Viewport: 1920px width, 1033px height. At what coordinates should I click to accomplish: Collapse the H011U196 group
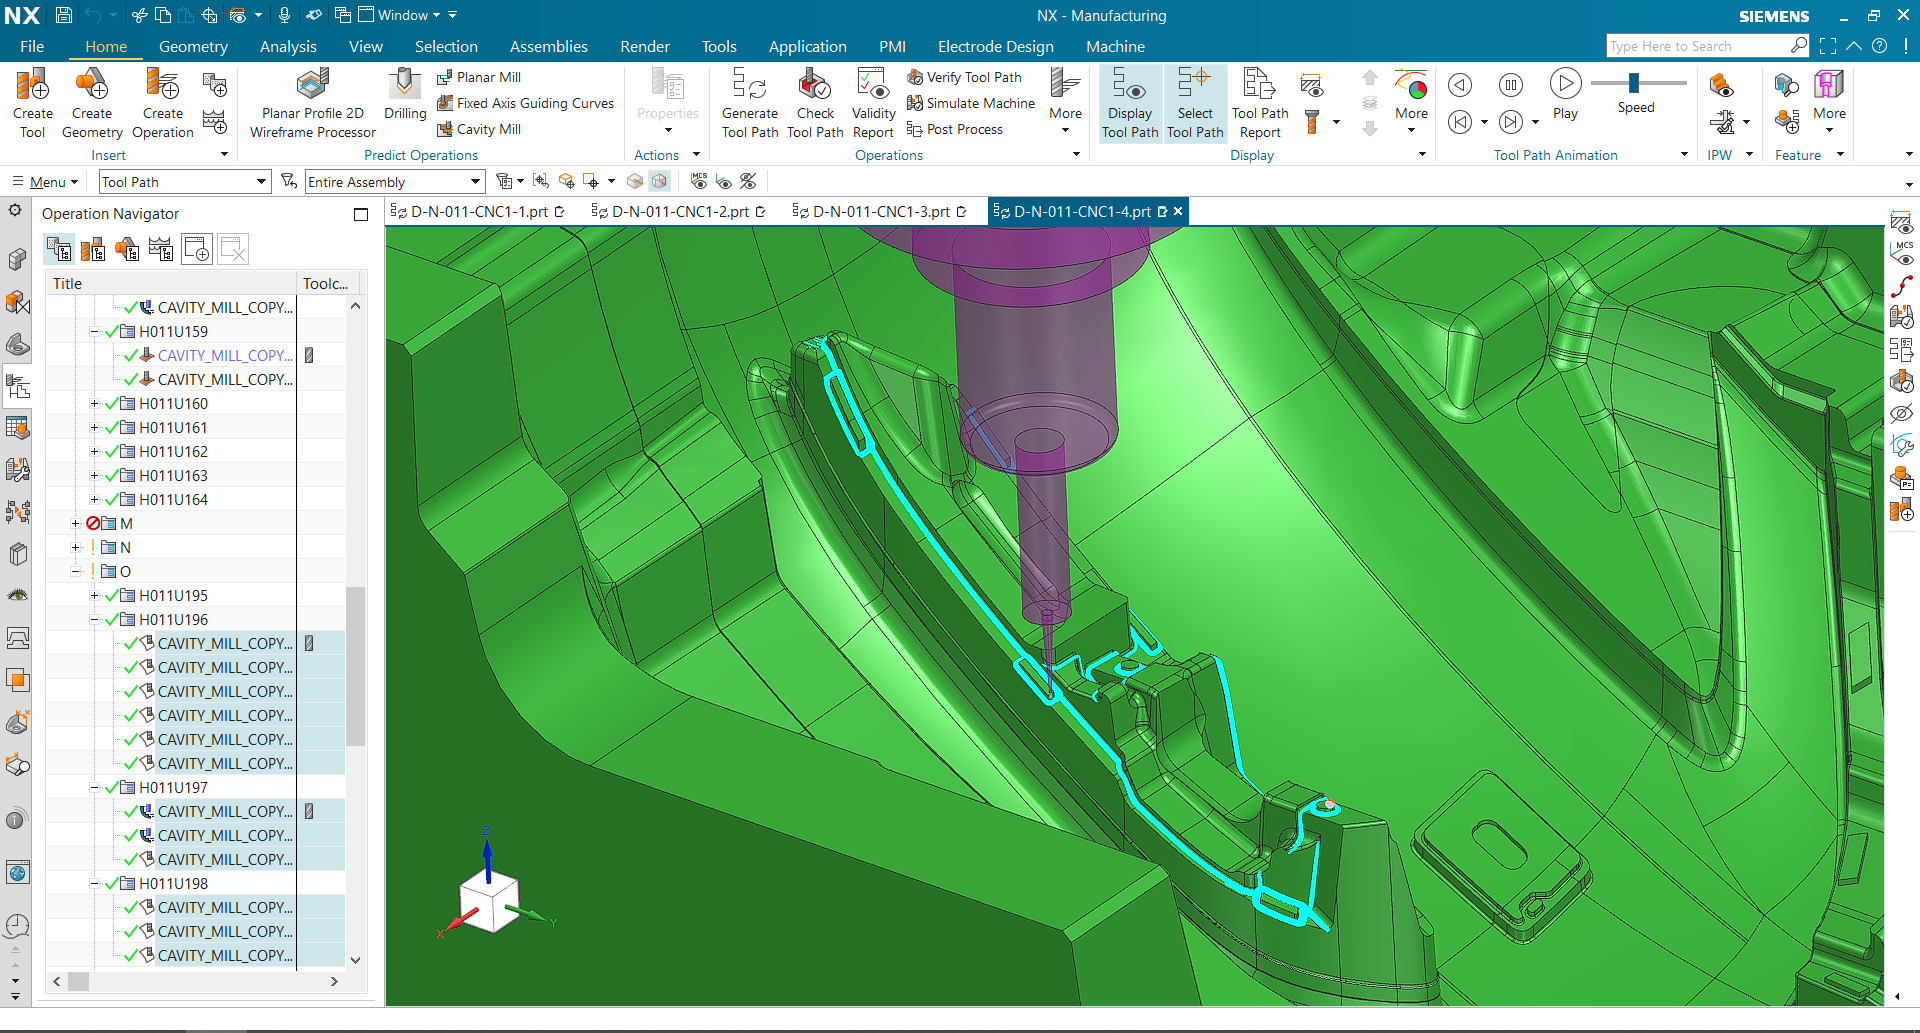(94, 620)
